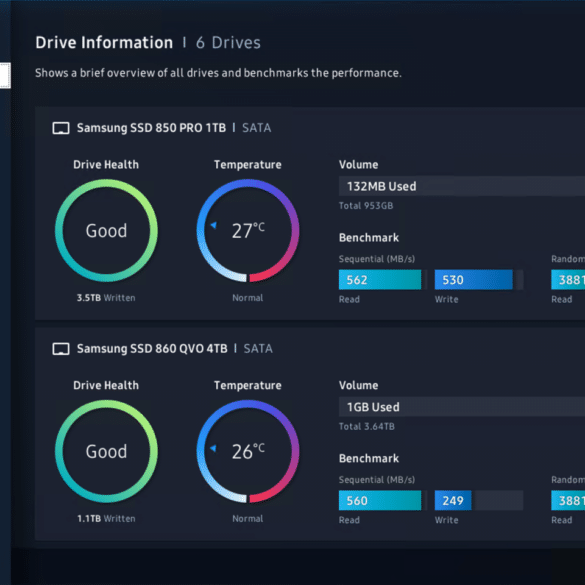Click the drive icon beside Samsung SSD 850 PRO

(61, 128)
